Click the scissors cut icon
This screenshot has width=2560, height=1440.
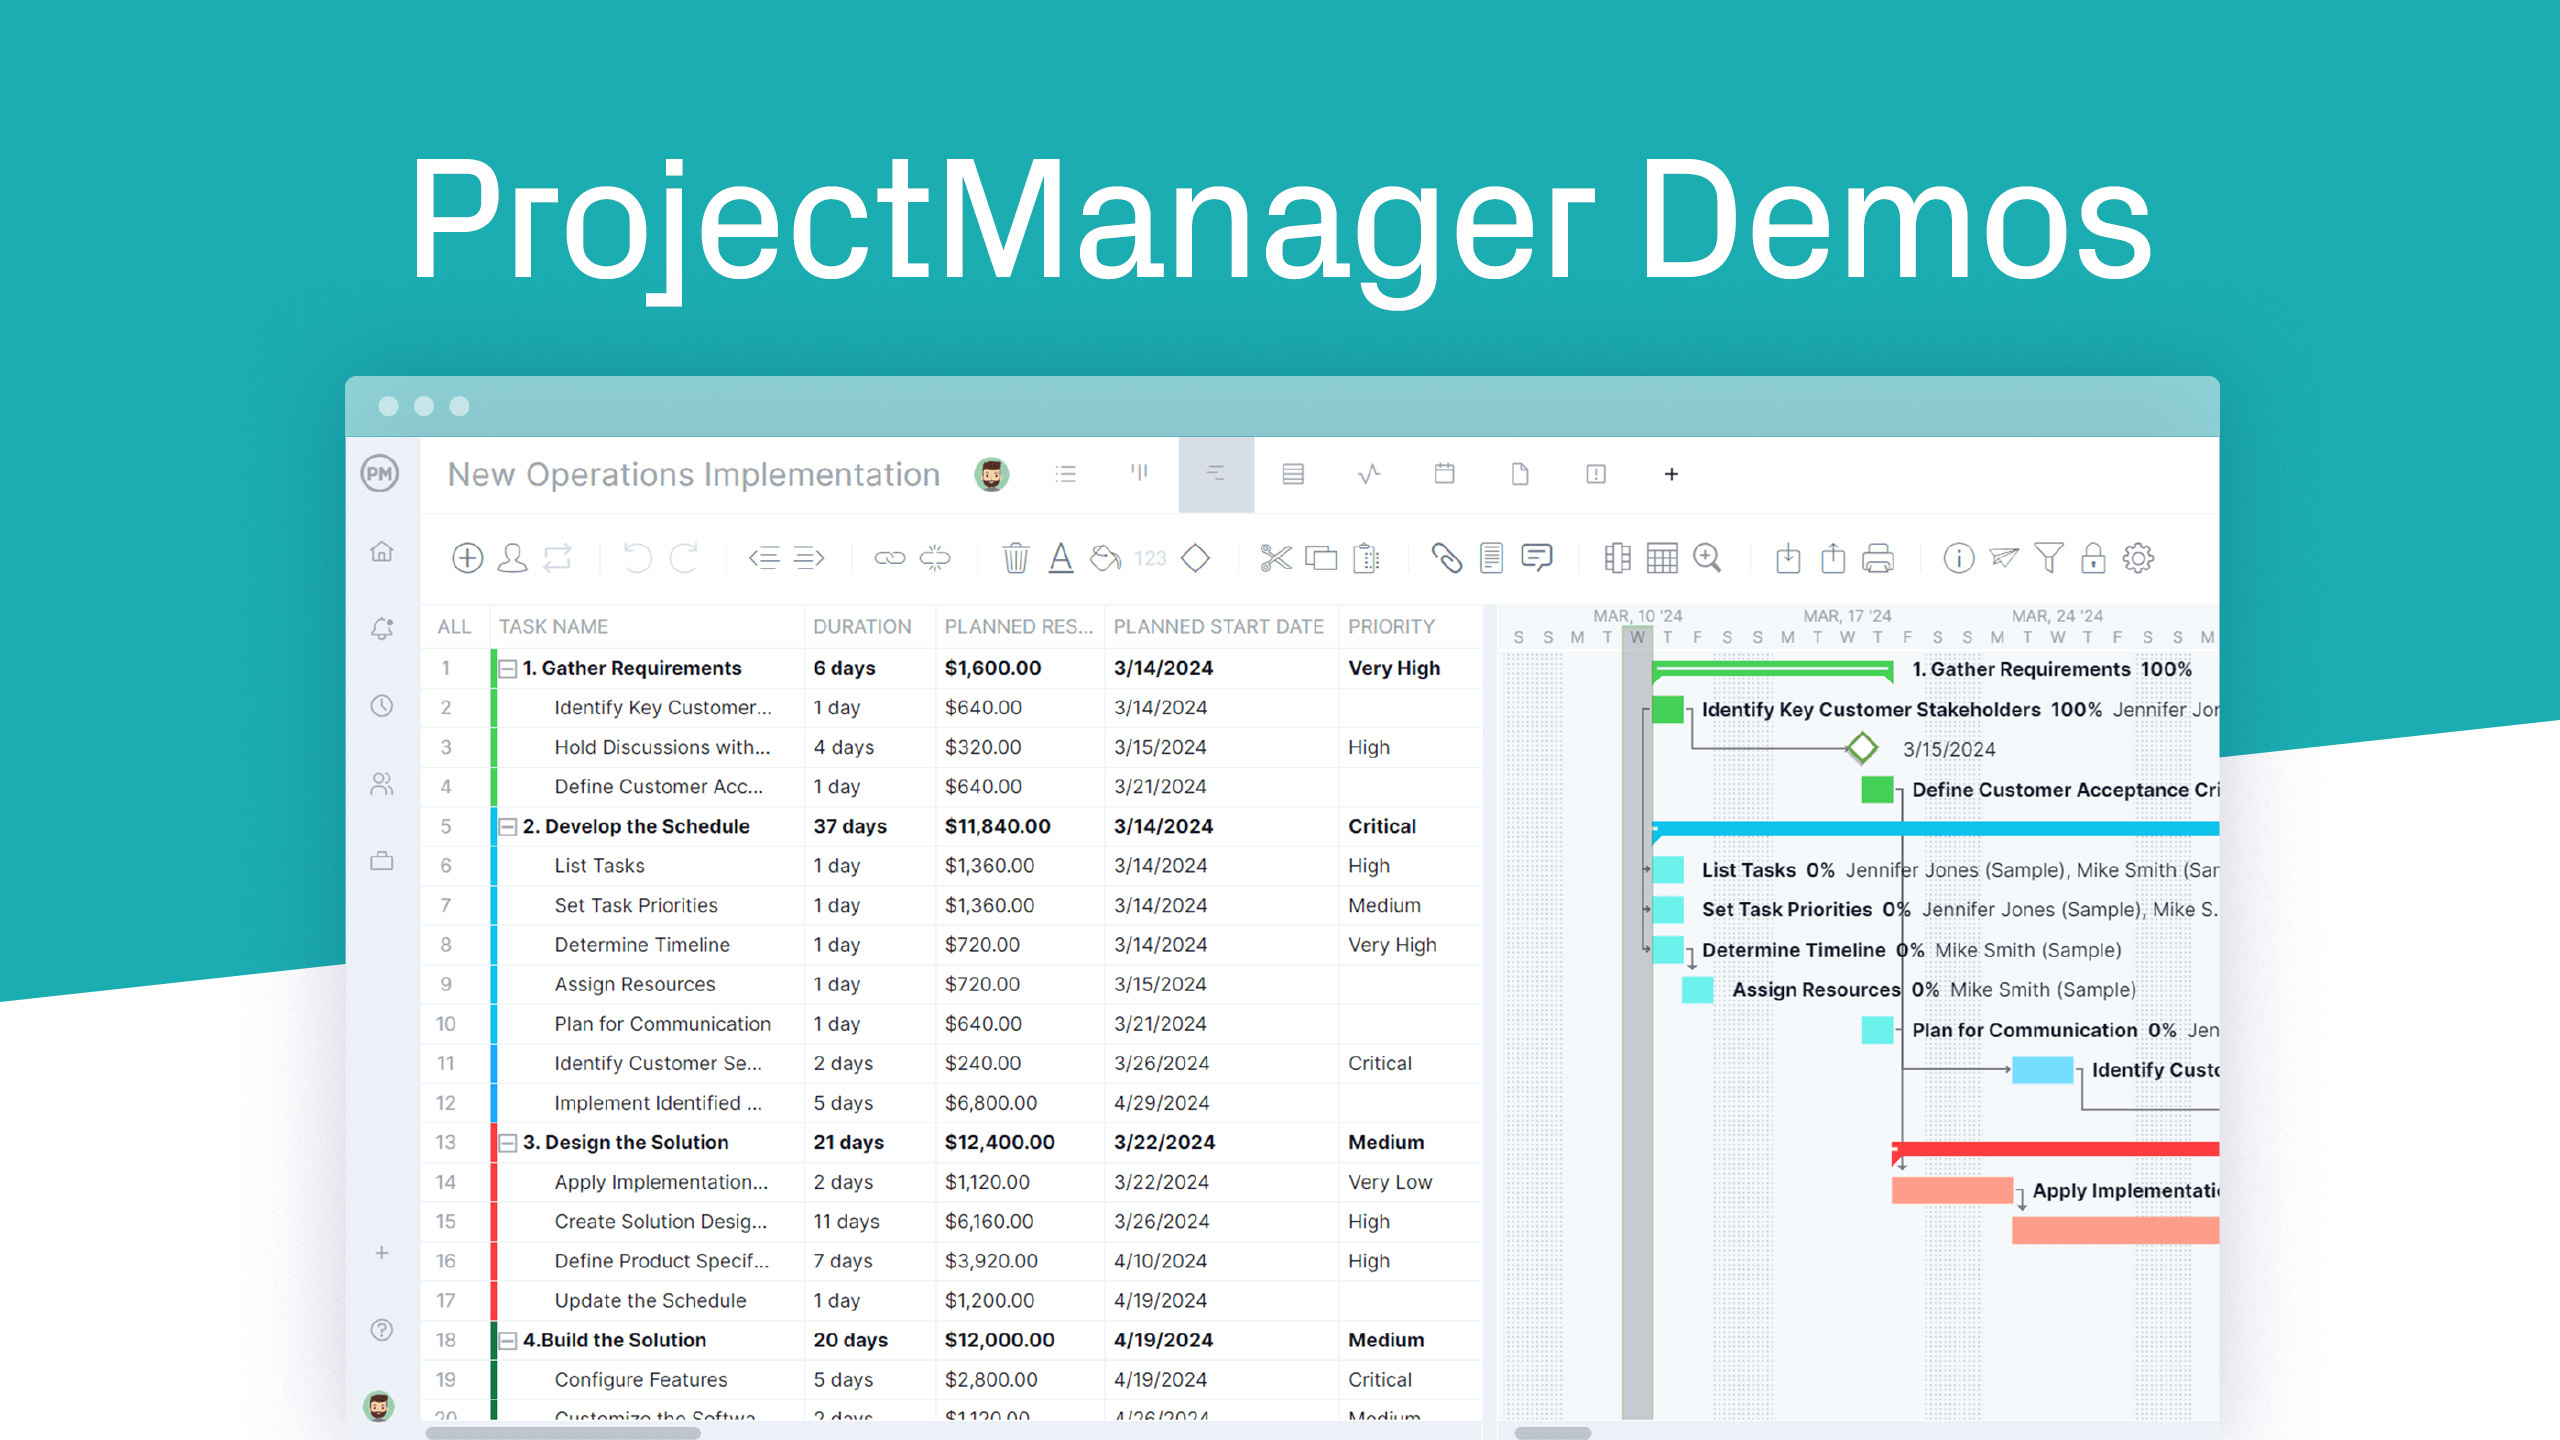(x=1276, y=558)
